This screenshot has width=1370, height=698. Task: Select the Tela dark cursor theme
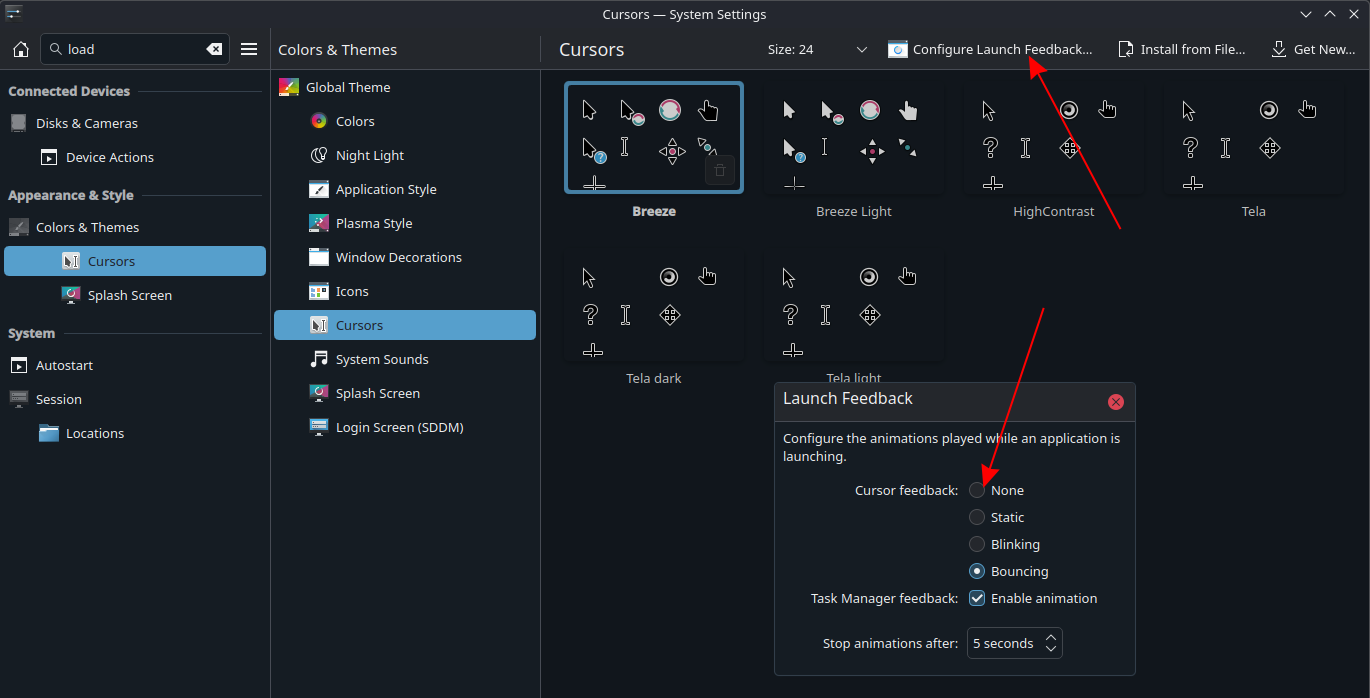coord(654,307)
